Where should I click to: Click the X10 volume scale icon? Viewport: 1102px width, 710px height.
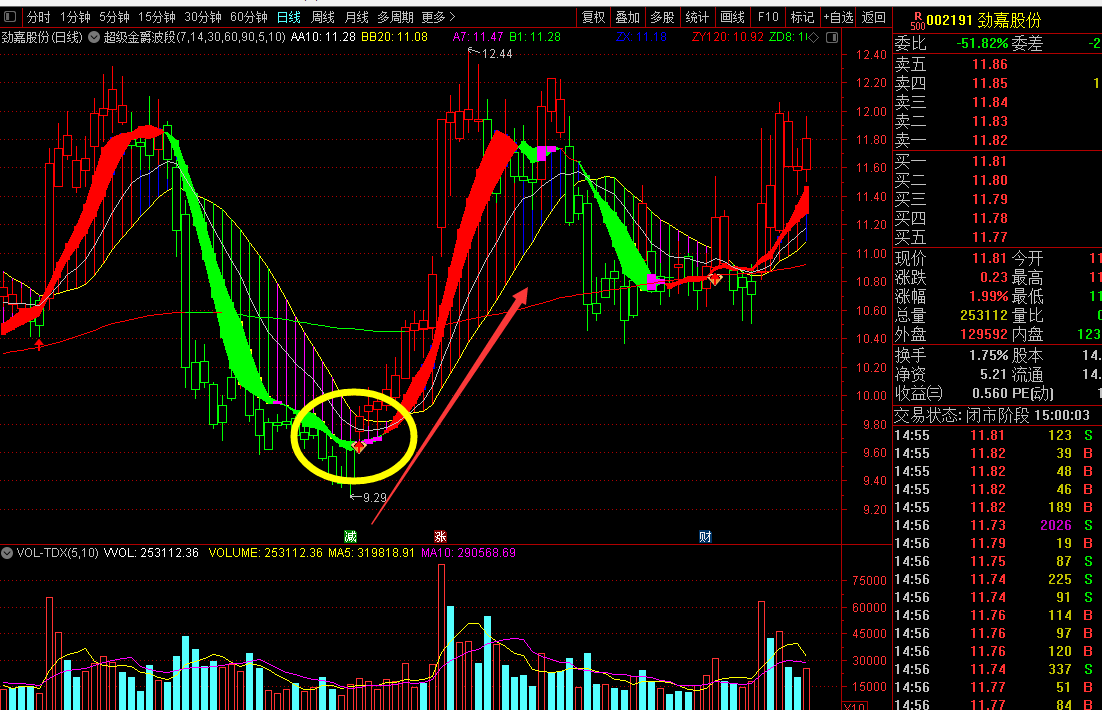coord(855,704)
